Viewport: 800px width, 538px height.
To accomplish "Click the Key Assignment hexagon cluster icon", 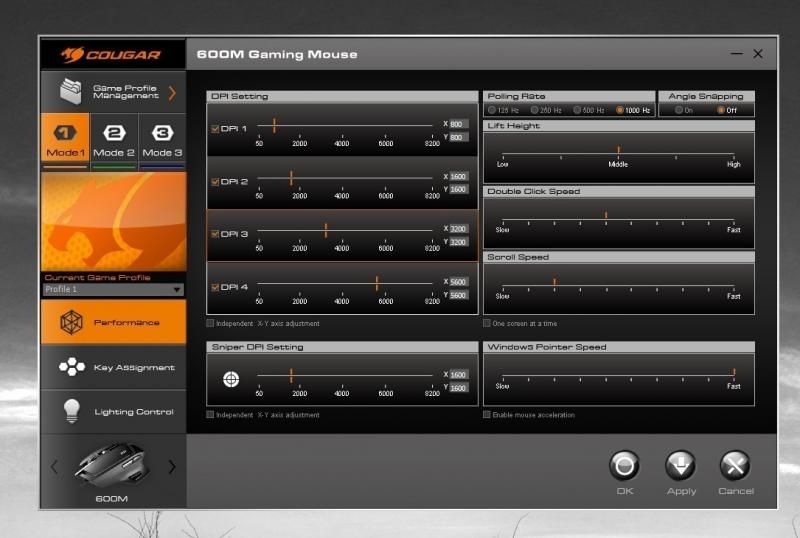I will (x=72, y=366).
